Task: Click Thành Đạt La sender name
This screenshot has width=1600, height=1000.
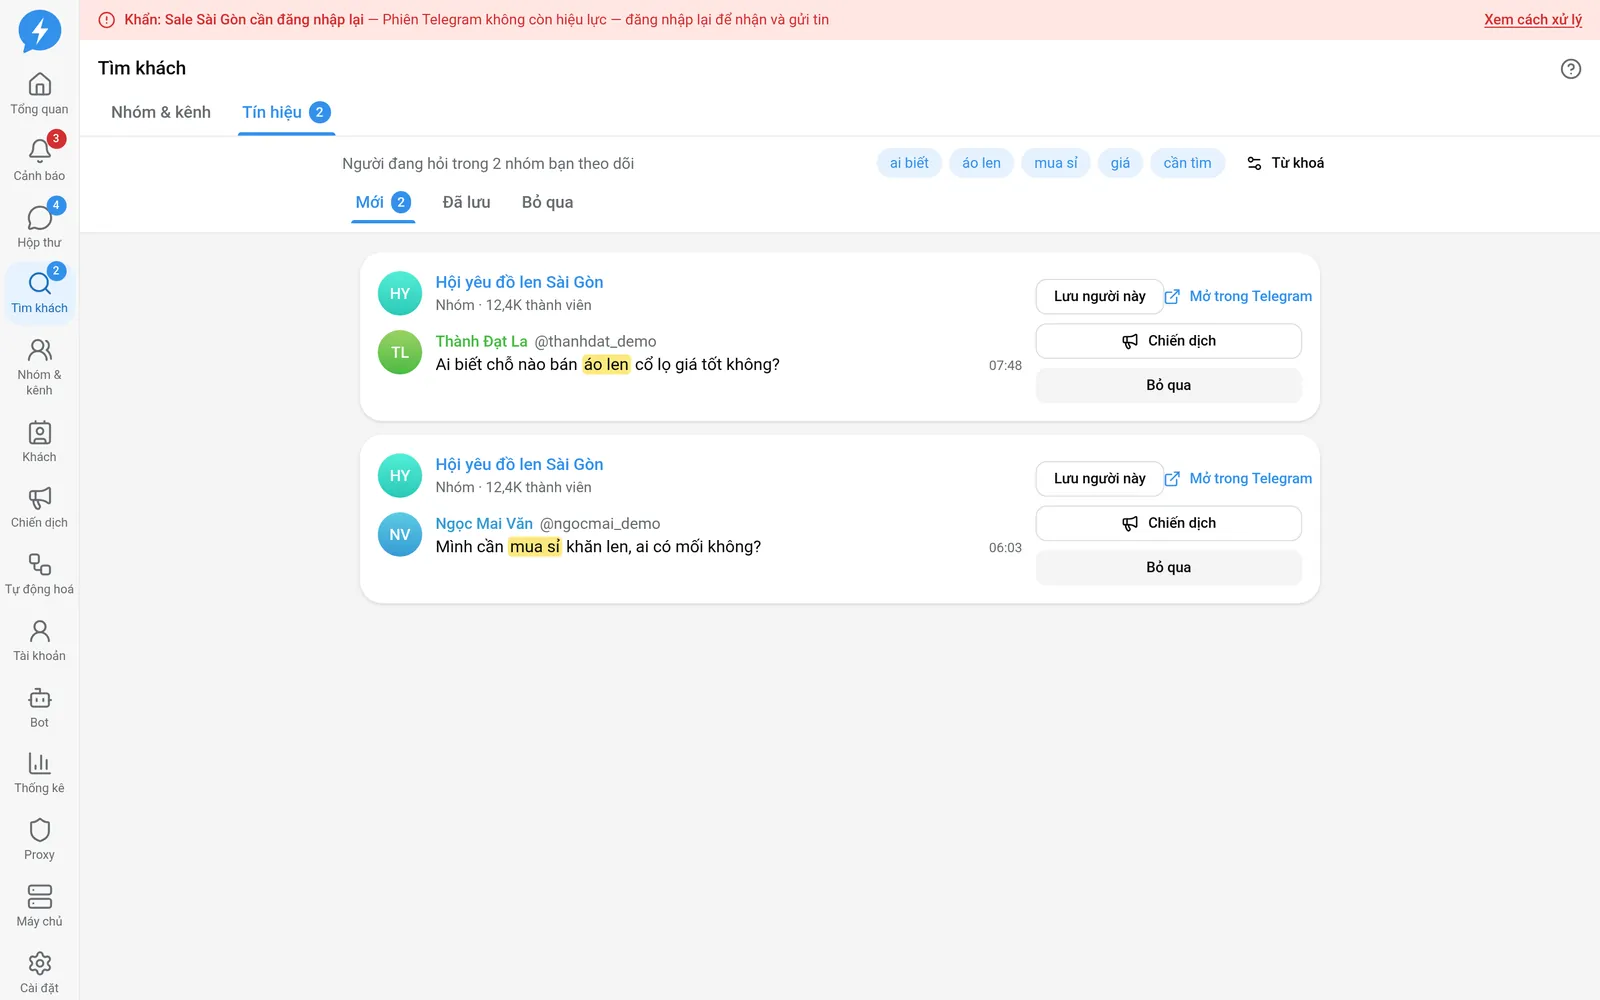Action: pos(481,341)
